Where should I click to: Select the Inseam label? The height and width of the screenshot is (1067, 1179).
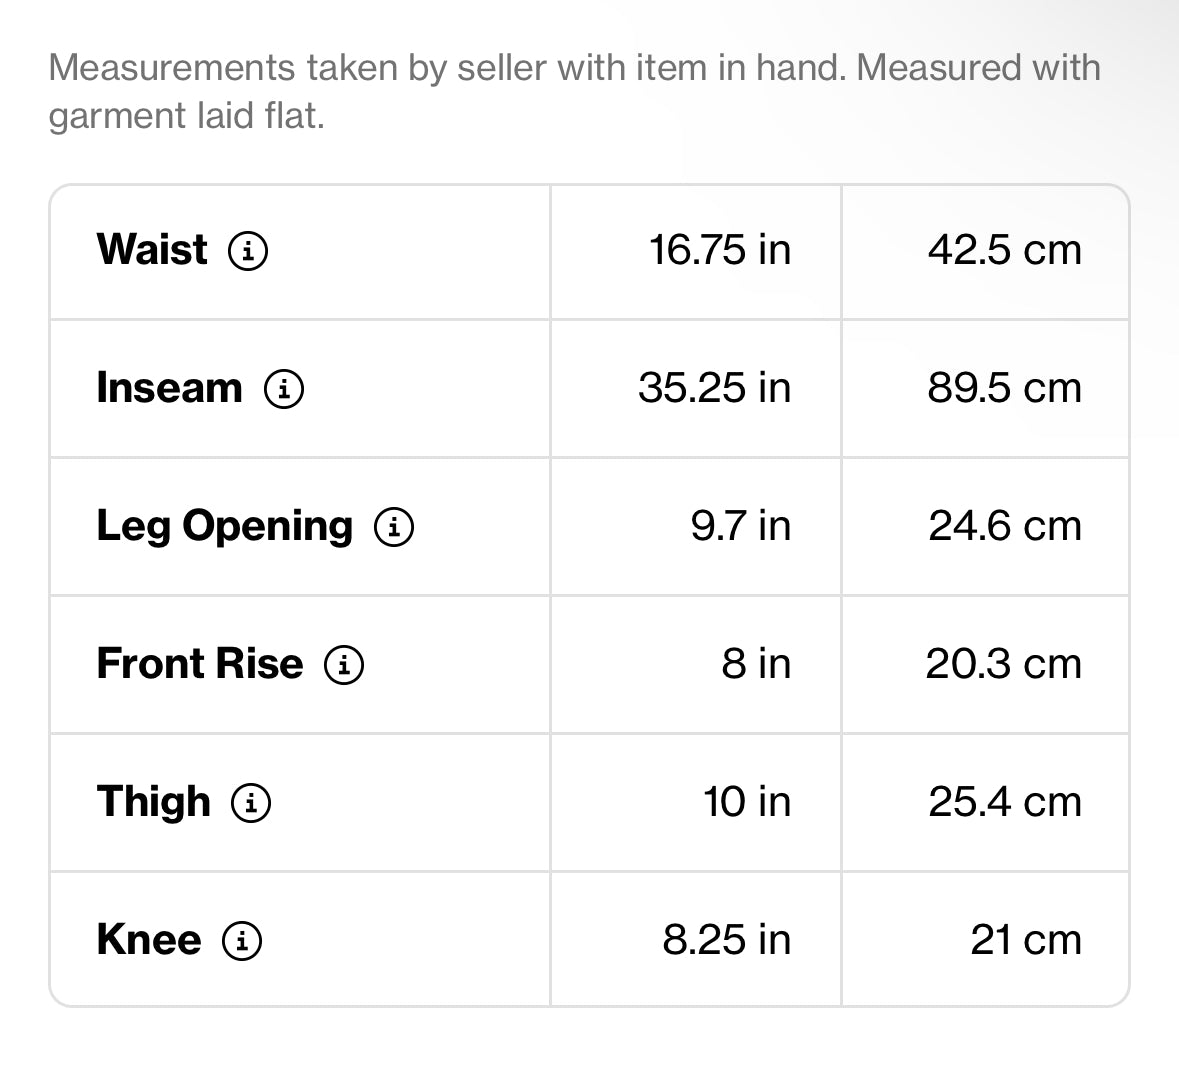170,388
